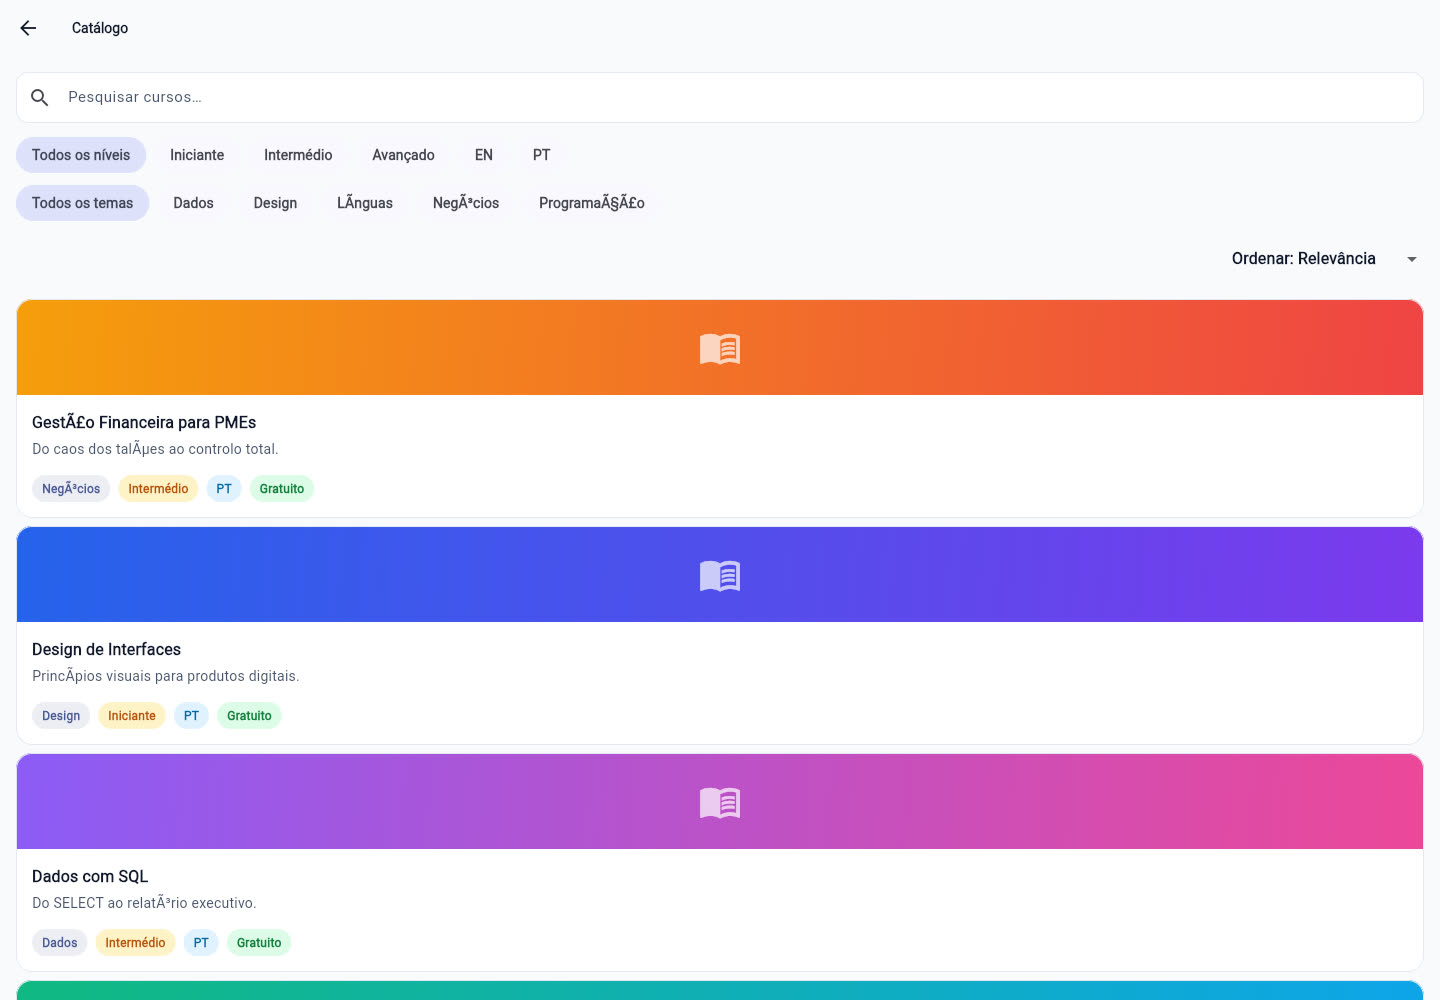
Task: Filter by the NegÃ³cios theme chip
Action: (466, 203)
